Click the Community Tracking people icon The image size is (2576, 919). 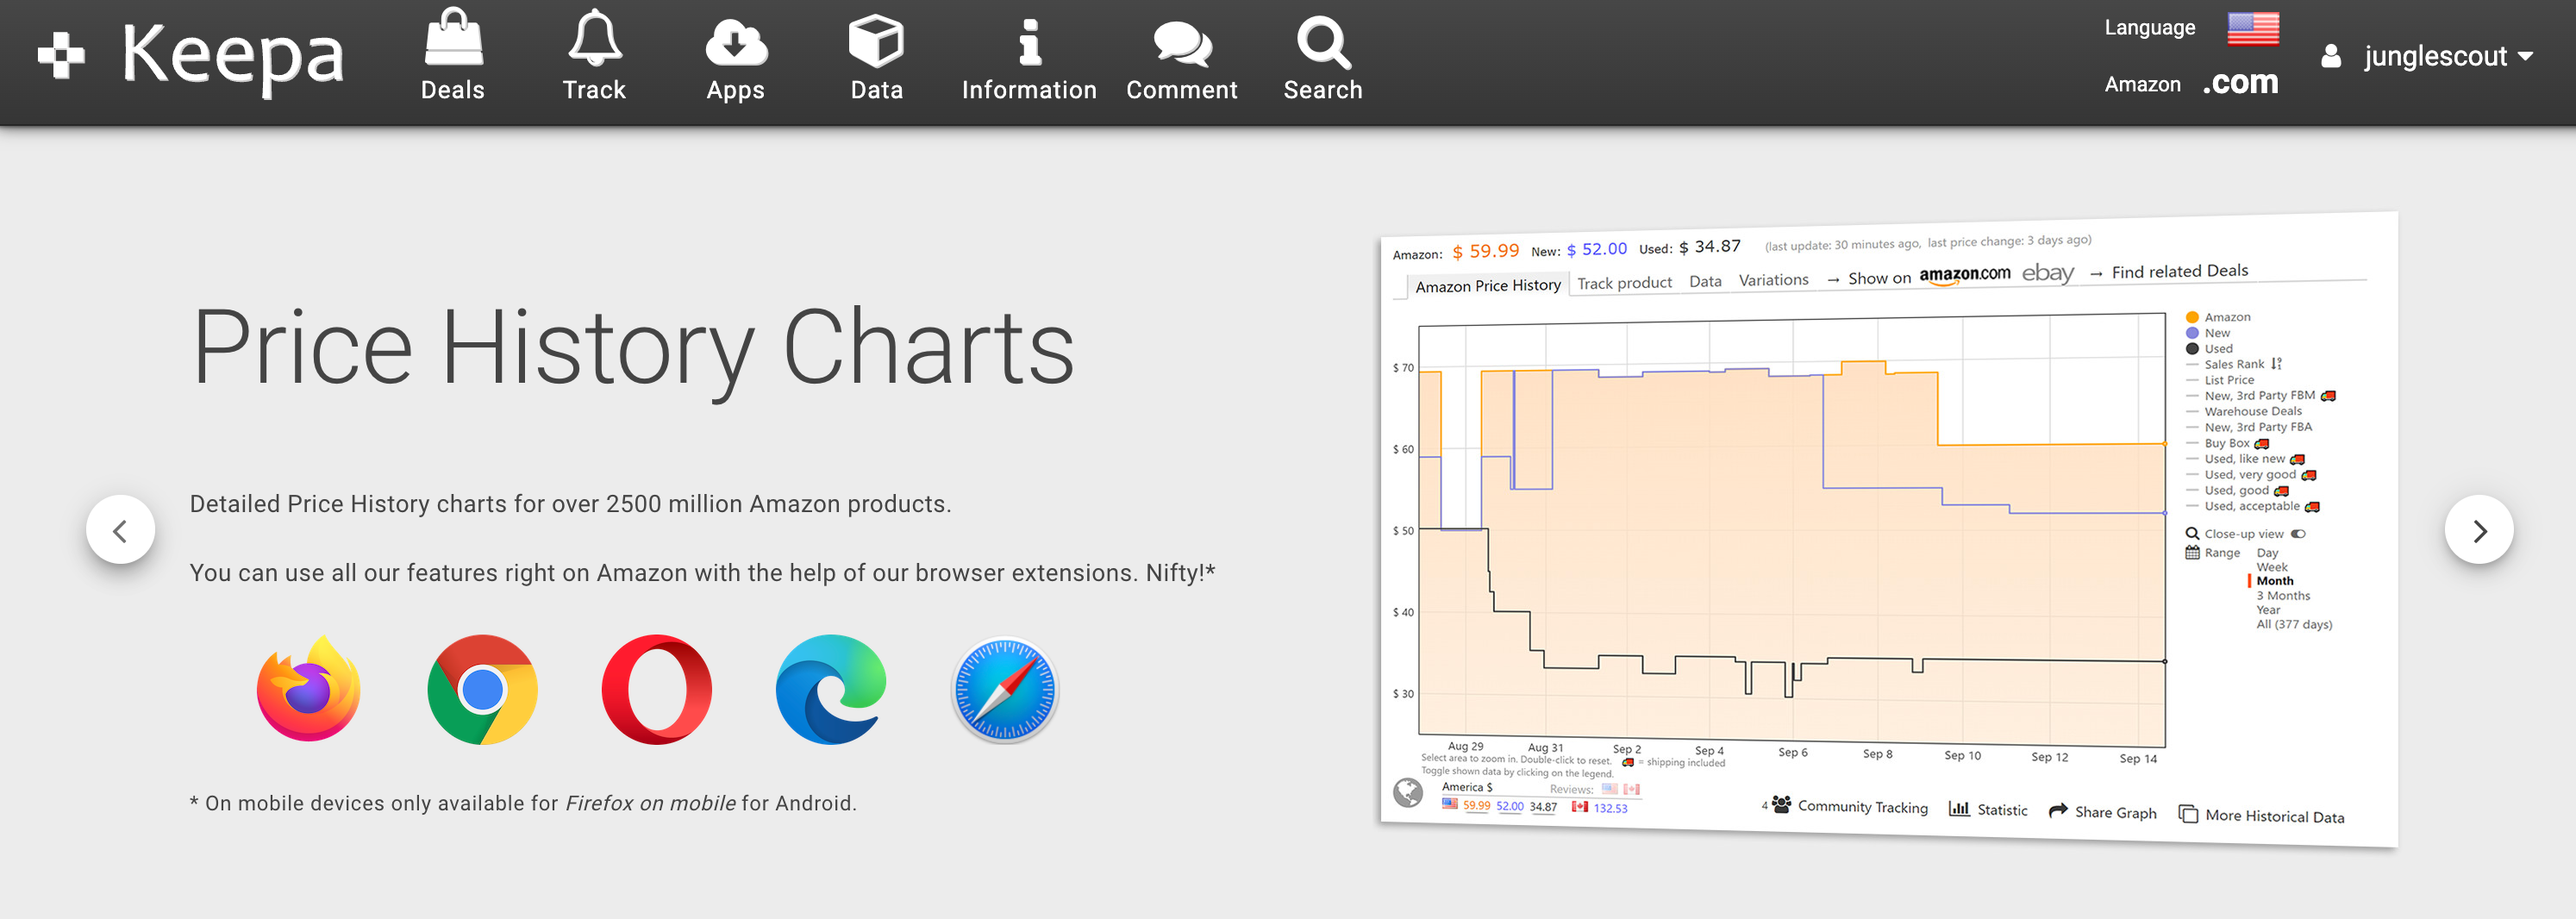(x=1781, y=804)
